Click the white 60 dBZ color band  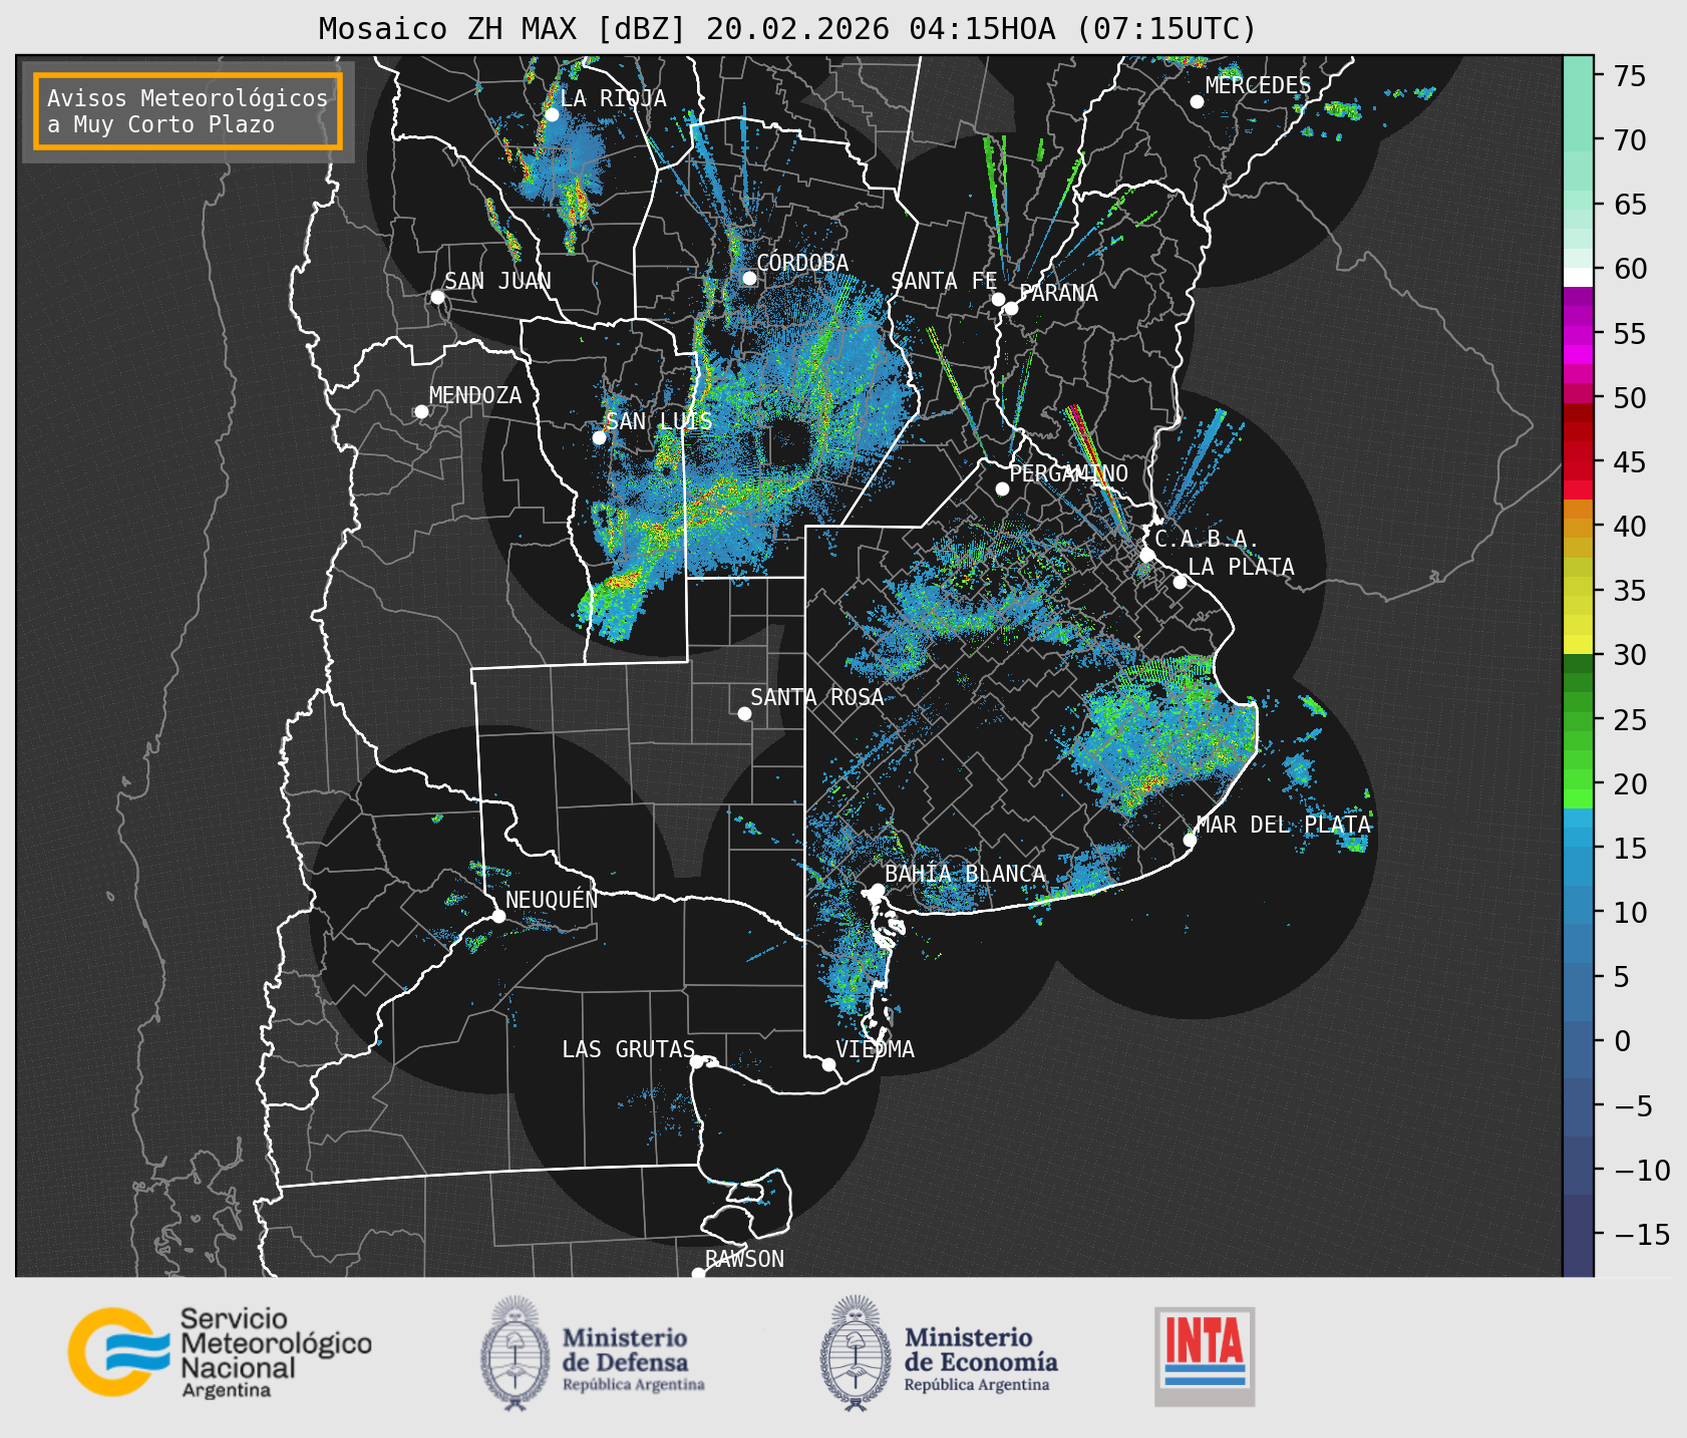click(x=1578, y=277)
